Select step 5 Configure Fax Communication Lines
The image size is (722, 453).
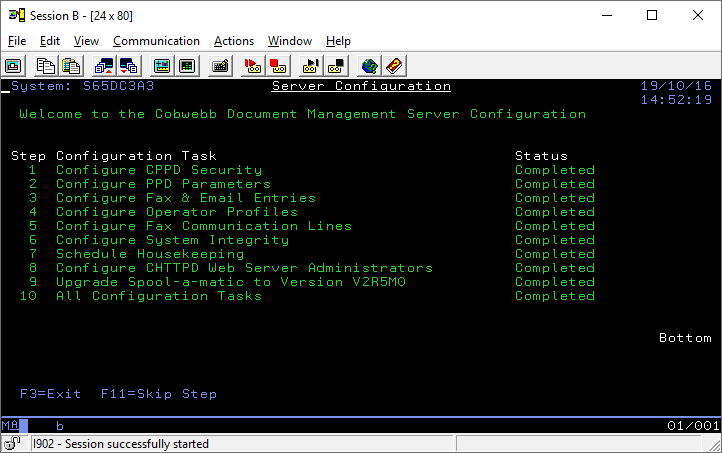204,226
